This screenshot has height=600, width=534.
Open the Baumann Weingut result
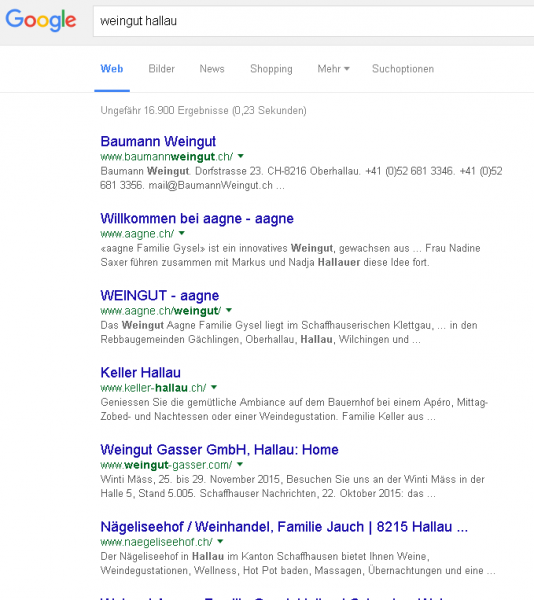coord(158,141)
